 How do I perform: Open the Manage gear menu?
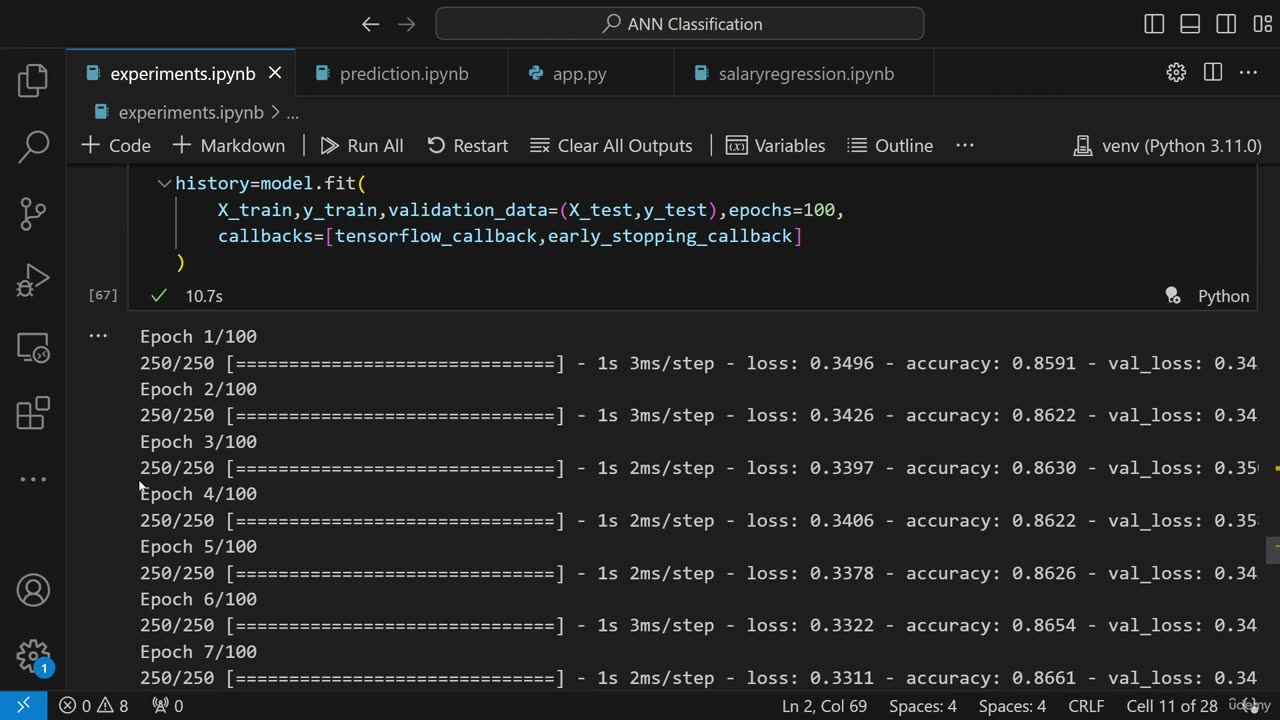[33, 657]
